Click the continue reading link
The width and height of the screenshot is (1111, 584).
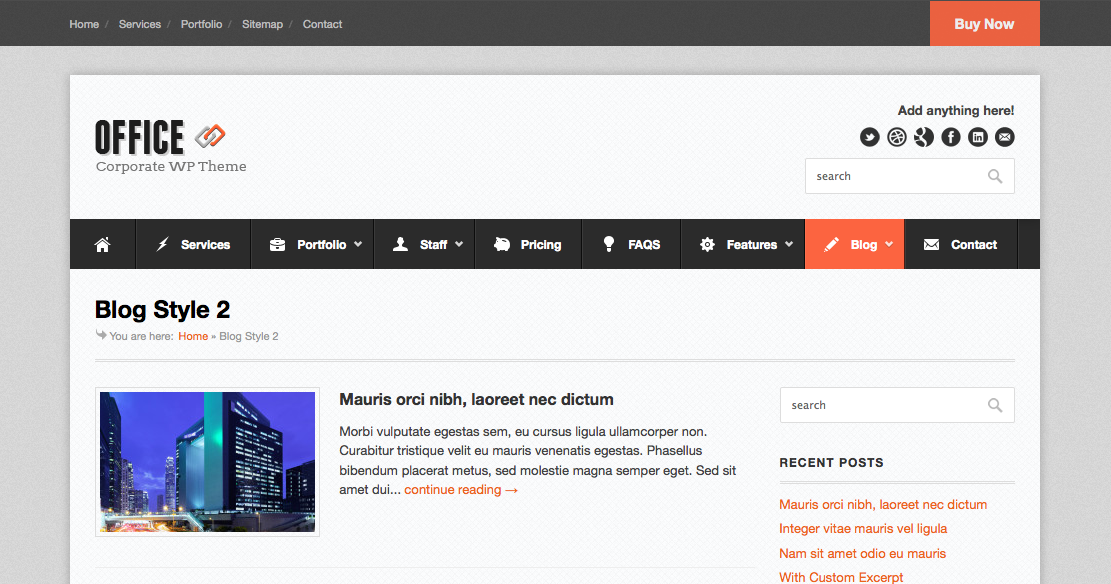tap(461, 490)
